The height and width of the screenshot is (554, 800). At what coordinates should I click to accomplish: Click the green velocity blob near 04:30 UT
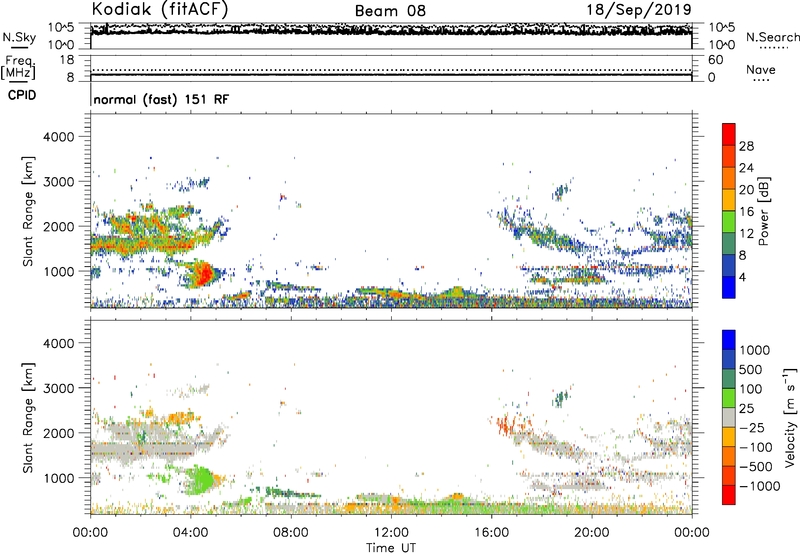(x=203, y=480)
